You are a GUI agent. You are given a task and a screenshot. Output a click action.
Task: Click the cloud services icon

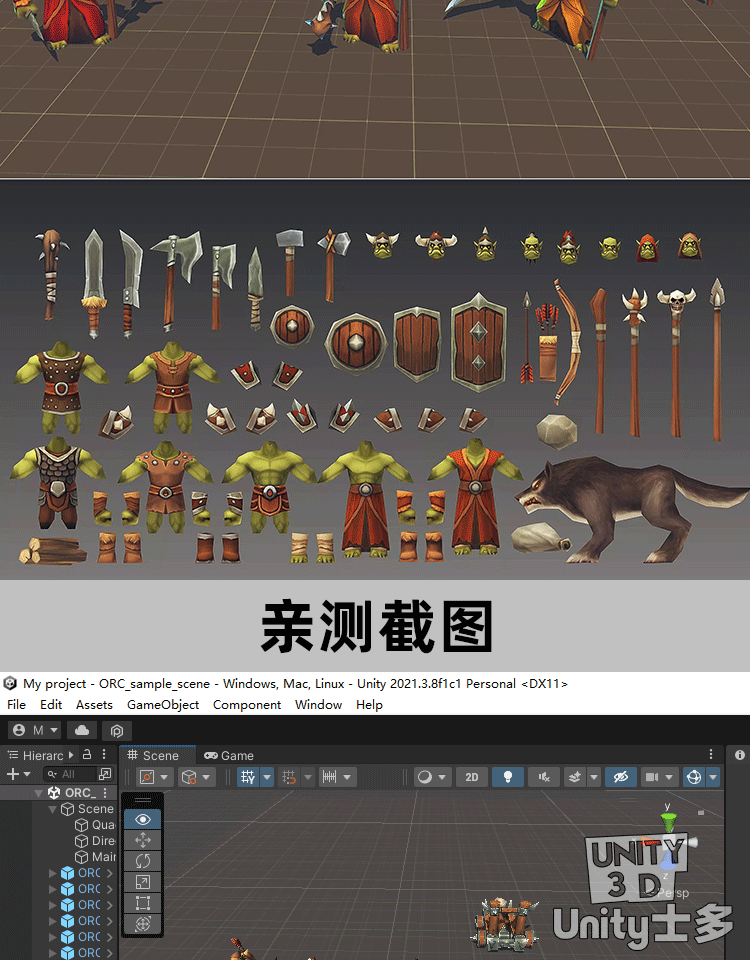[82, 730]
